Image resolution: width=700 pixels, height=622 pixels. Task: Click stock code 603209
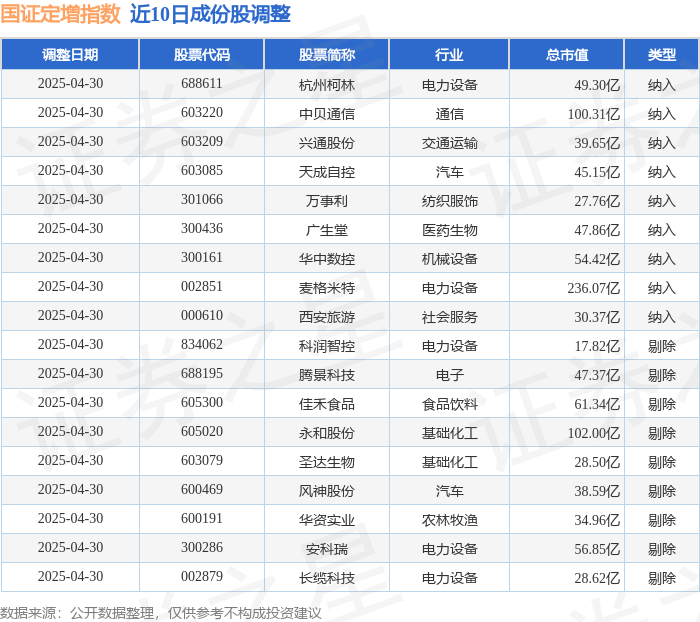click(x=202, y=142)
